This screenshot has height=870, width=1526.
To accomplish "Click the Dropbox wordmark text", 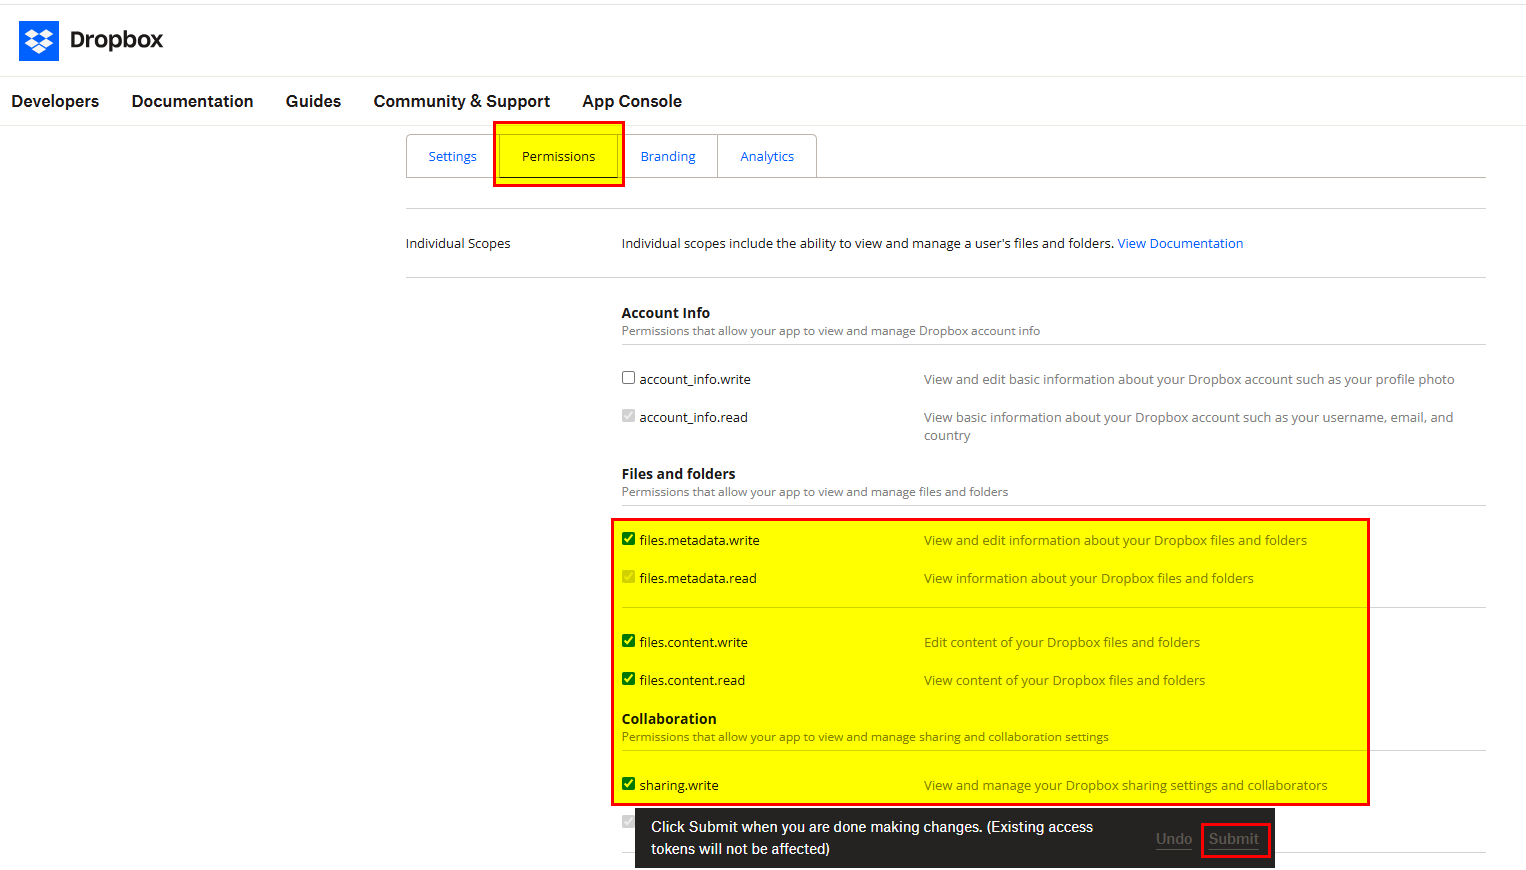I will [x=116, y=40].
